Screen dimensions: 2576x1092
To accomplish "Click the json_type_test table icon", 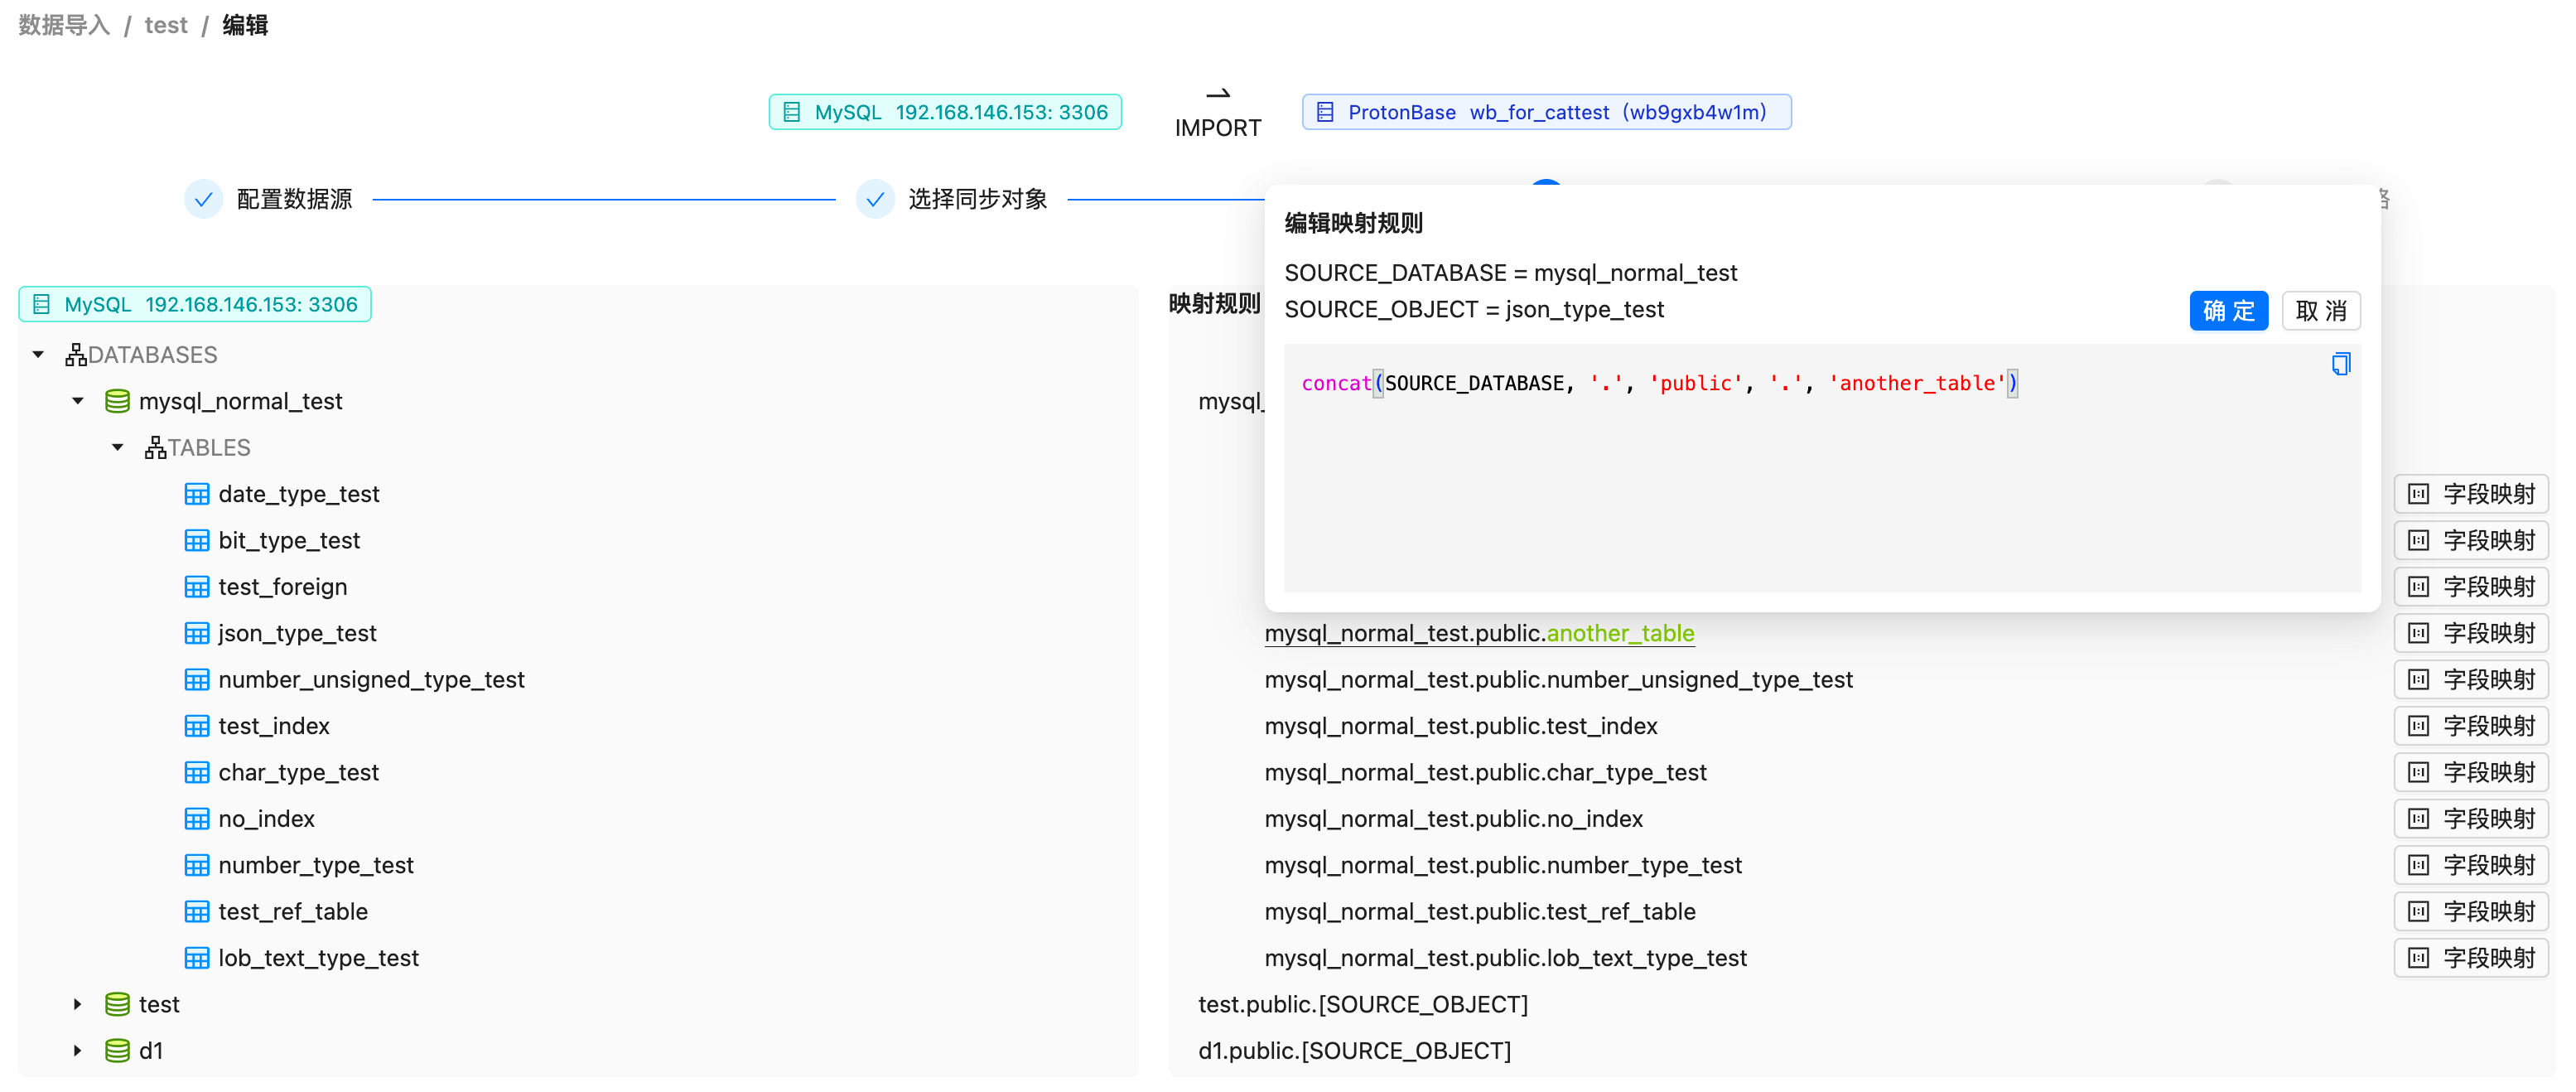I will click(x=196, y=633).
